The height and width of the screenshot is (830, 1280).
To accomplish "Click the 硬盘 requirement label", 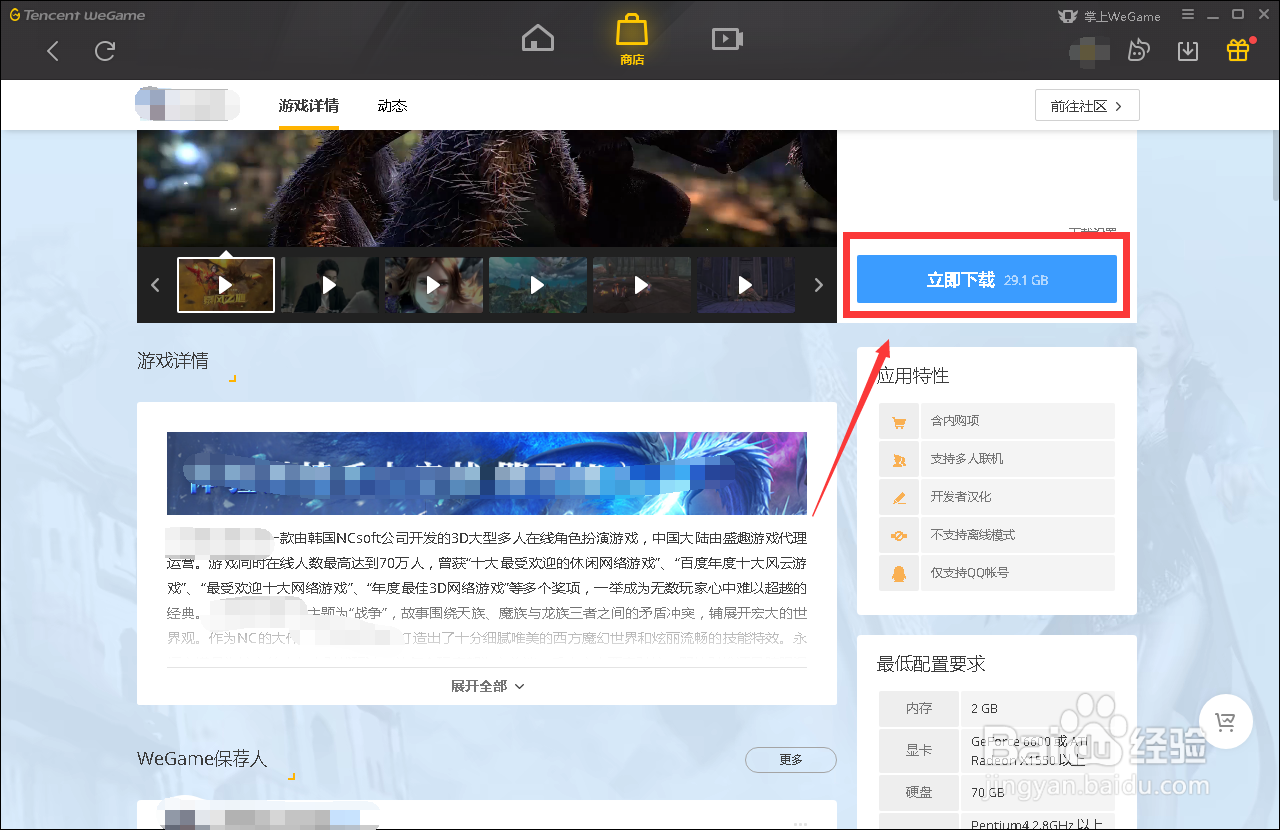I will (x=919, y=792).
